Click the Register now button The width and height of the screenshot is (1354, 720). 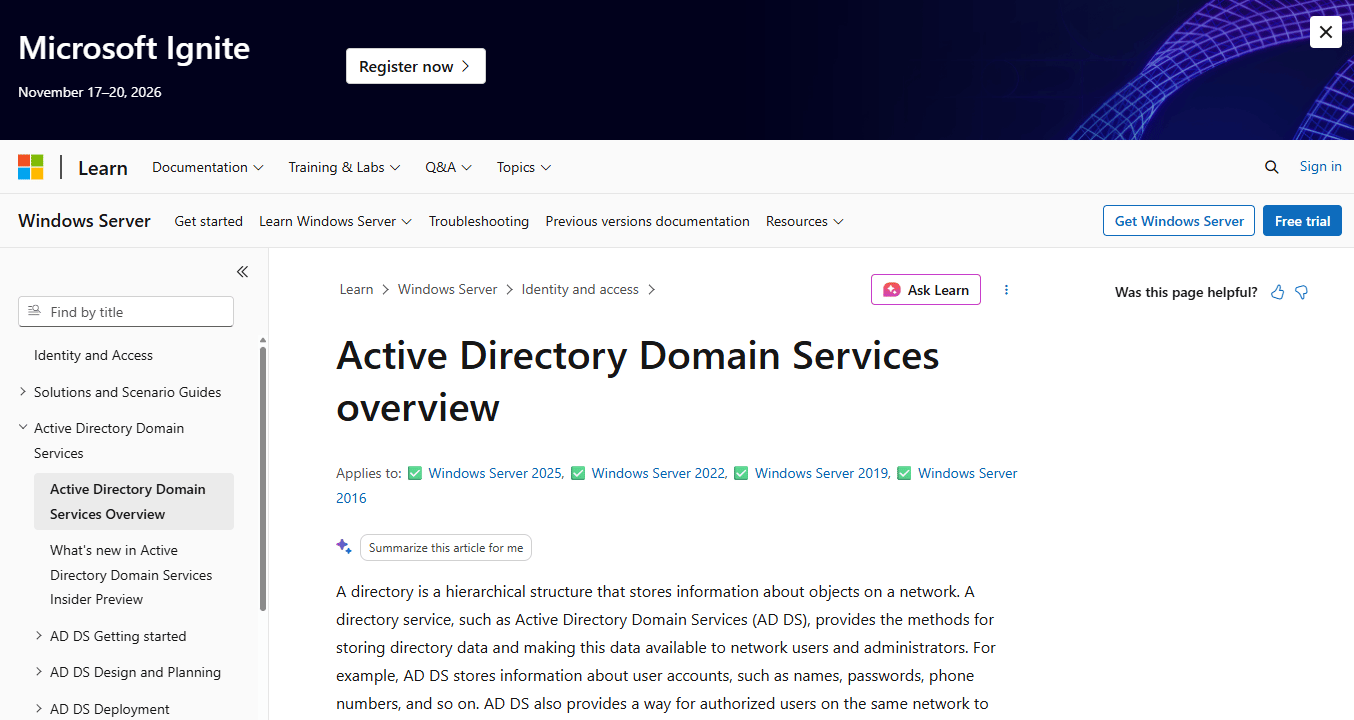tap(416, 66)
